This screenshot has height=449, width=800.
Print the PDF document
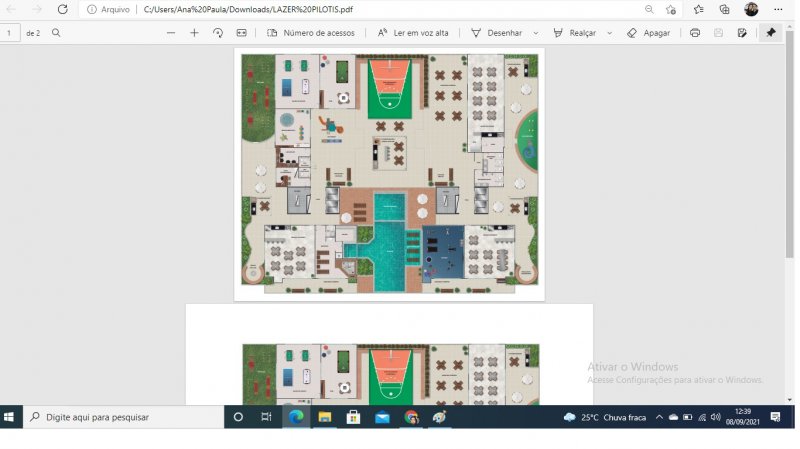[695, 33]
